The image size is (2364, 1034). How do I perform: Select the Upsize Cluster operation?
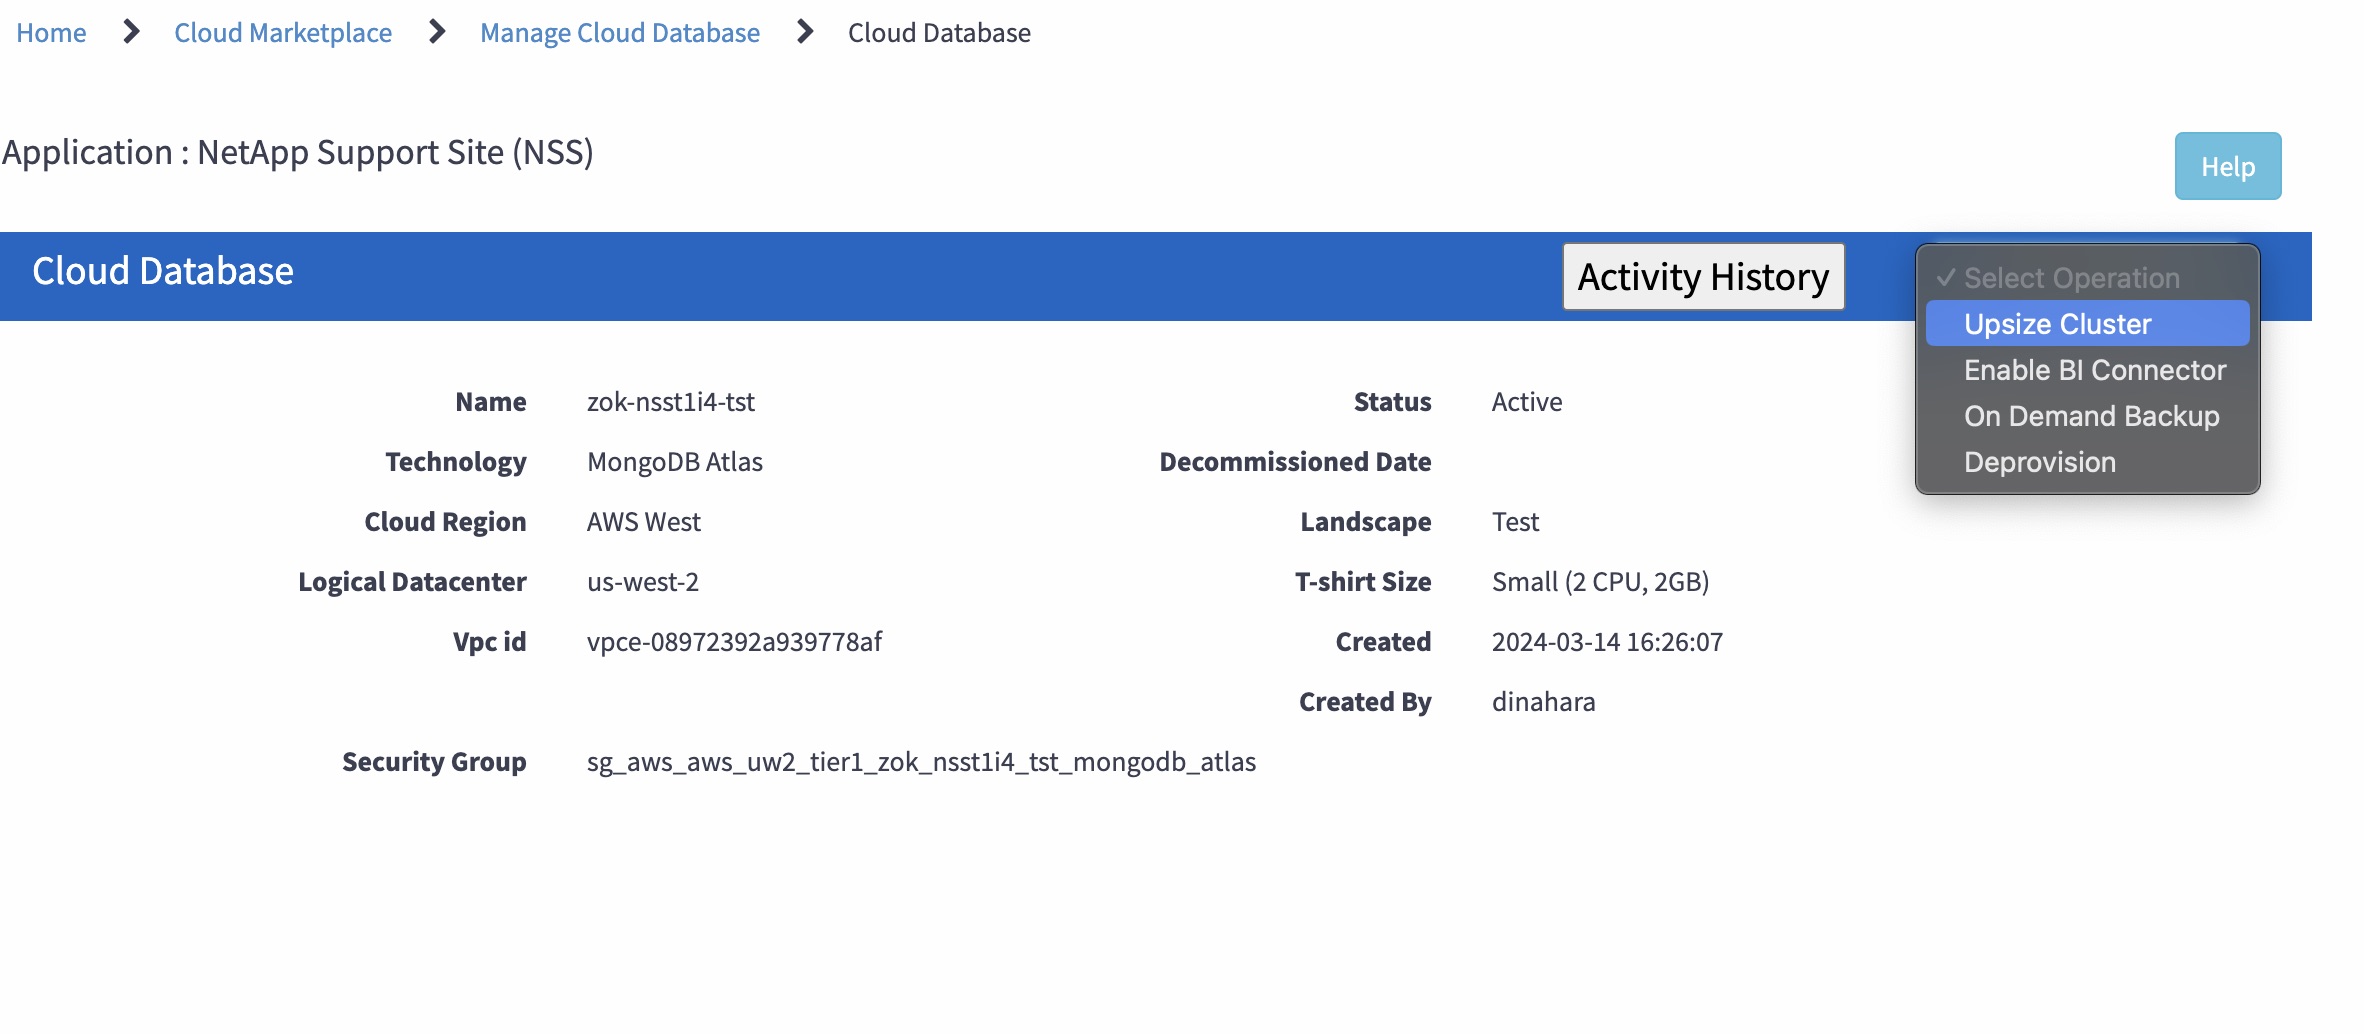pos(2057,323)
